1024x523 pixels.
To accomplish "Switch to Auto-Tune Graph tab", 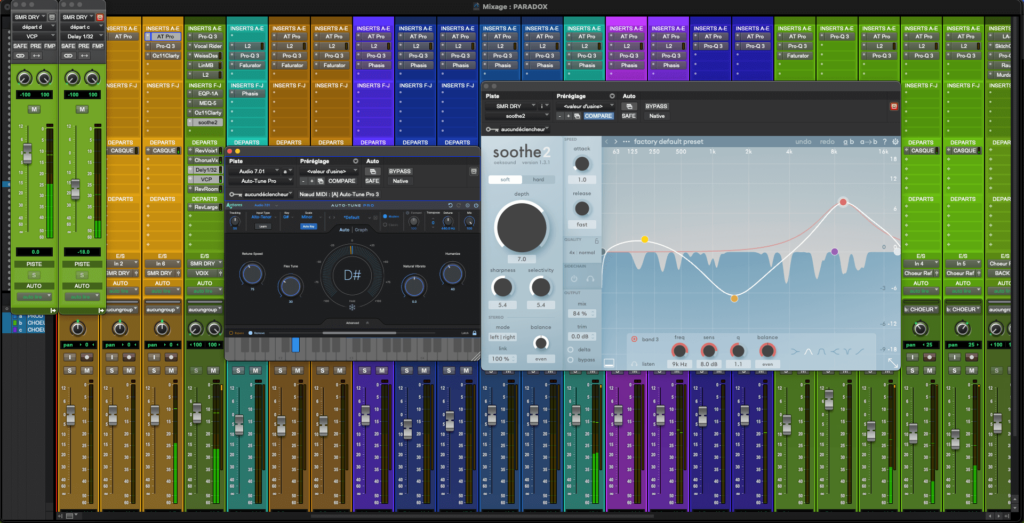I will point(361,230).
